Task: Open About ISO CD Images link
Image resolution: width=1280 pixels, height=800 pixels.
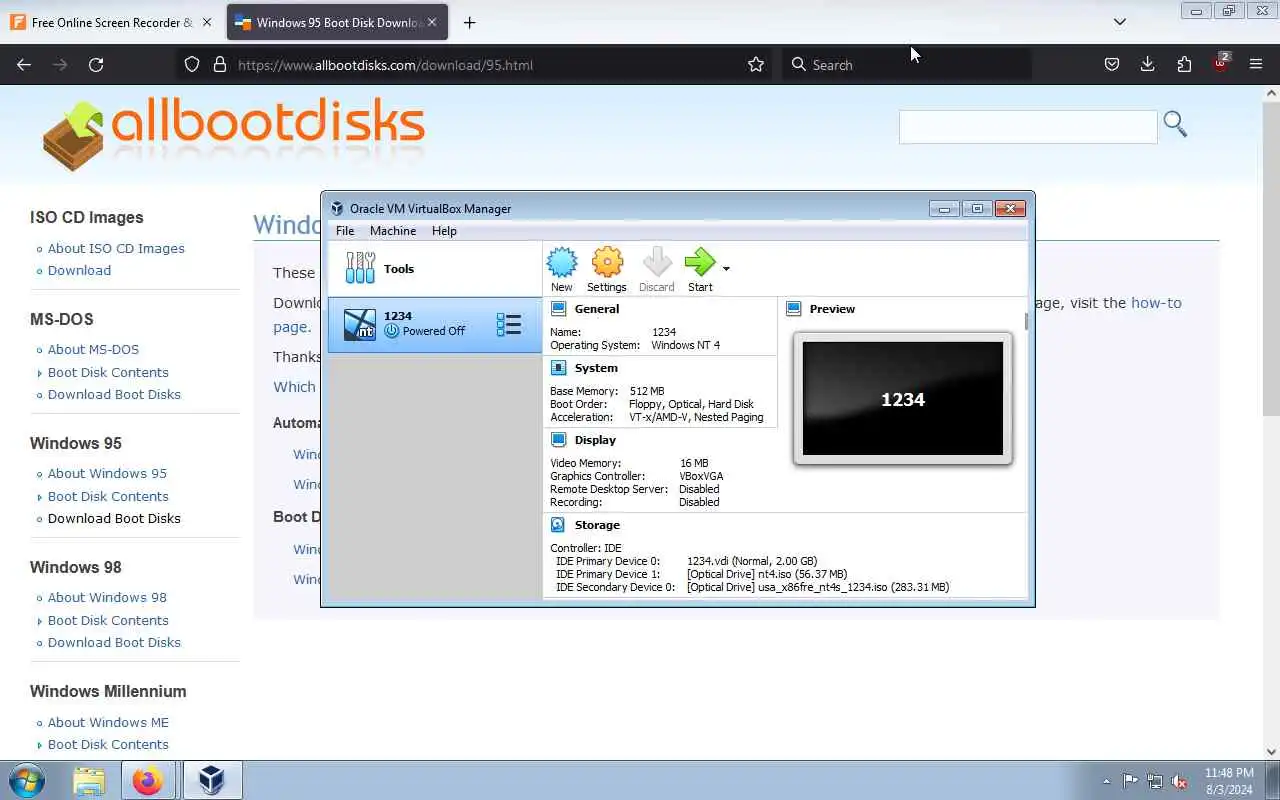Action: [x=116, y=248]
